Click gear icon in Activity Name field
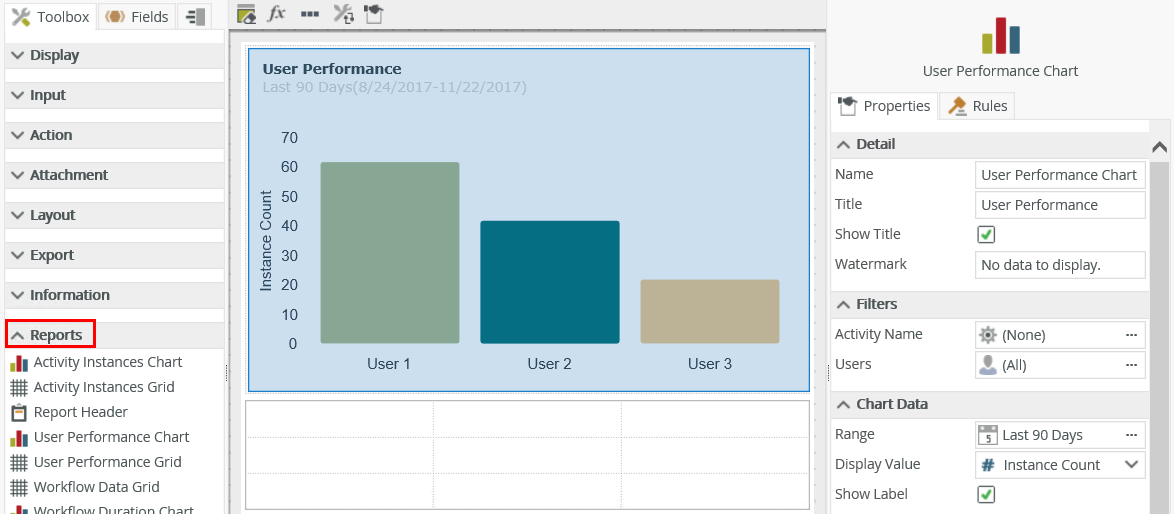The image size is (1174, 514). (988, 334)
